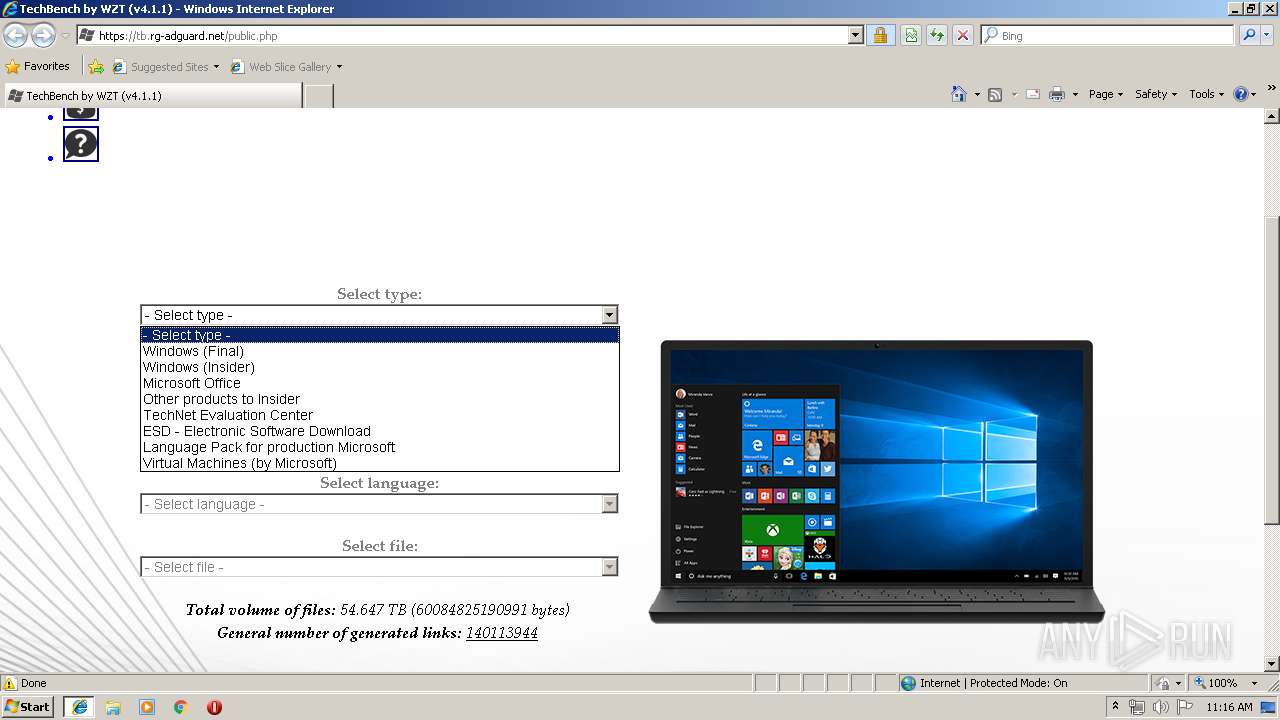Open the Safety menu
The width and height of the screenshot is (1280, 720).
coord(1156,94)
